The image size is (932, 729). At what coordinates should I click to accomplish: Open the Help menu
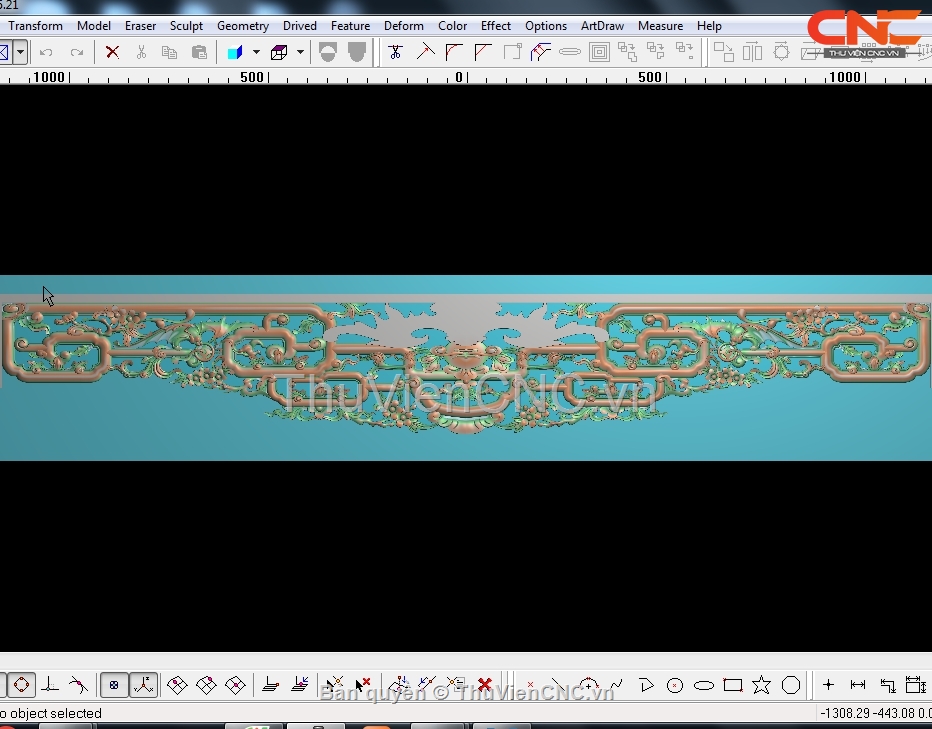[709, 26]
